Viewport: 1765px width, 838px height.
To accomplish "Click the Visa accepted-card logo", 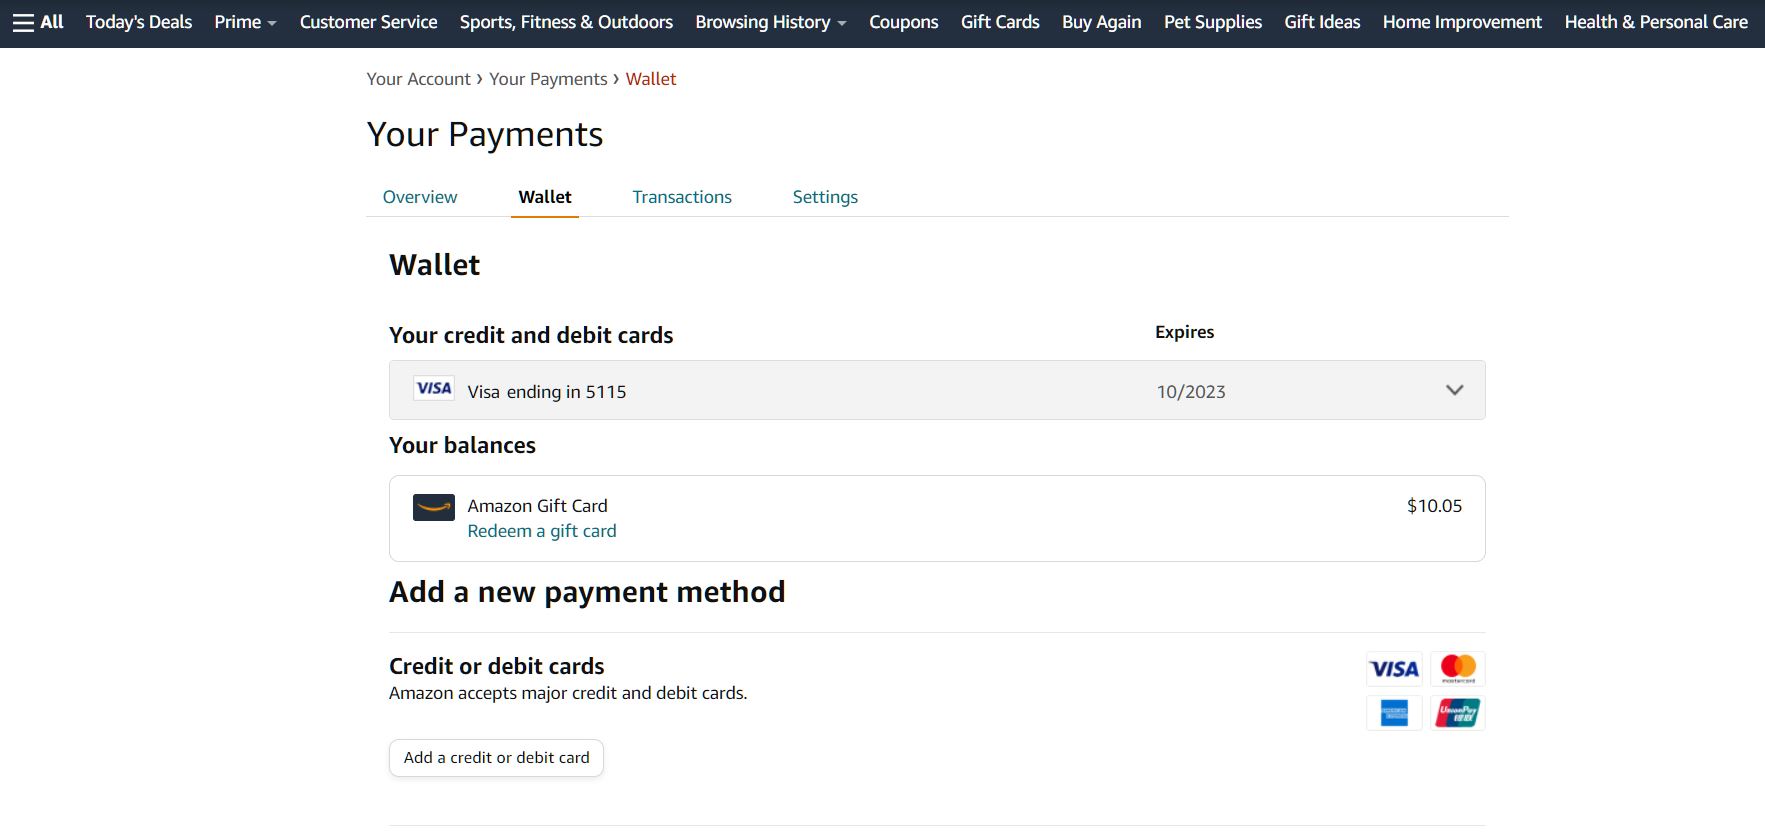I will 1394,669.
